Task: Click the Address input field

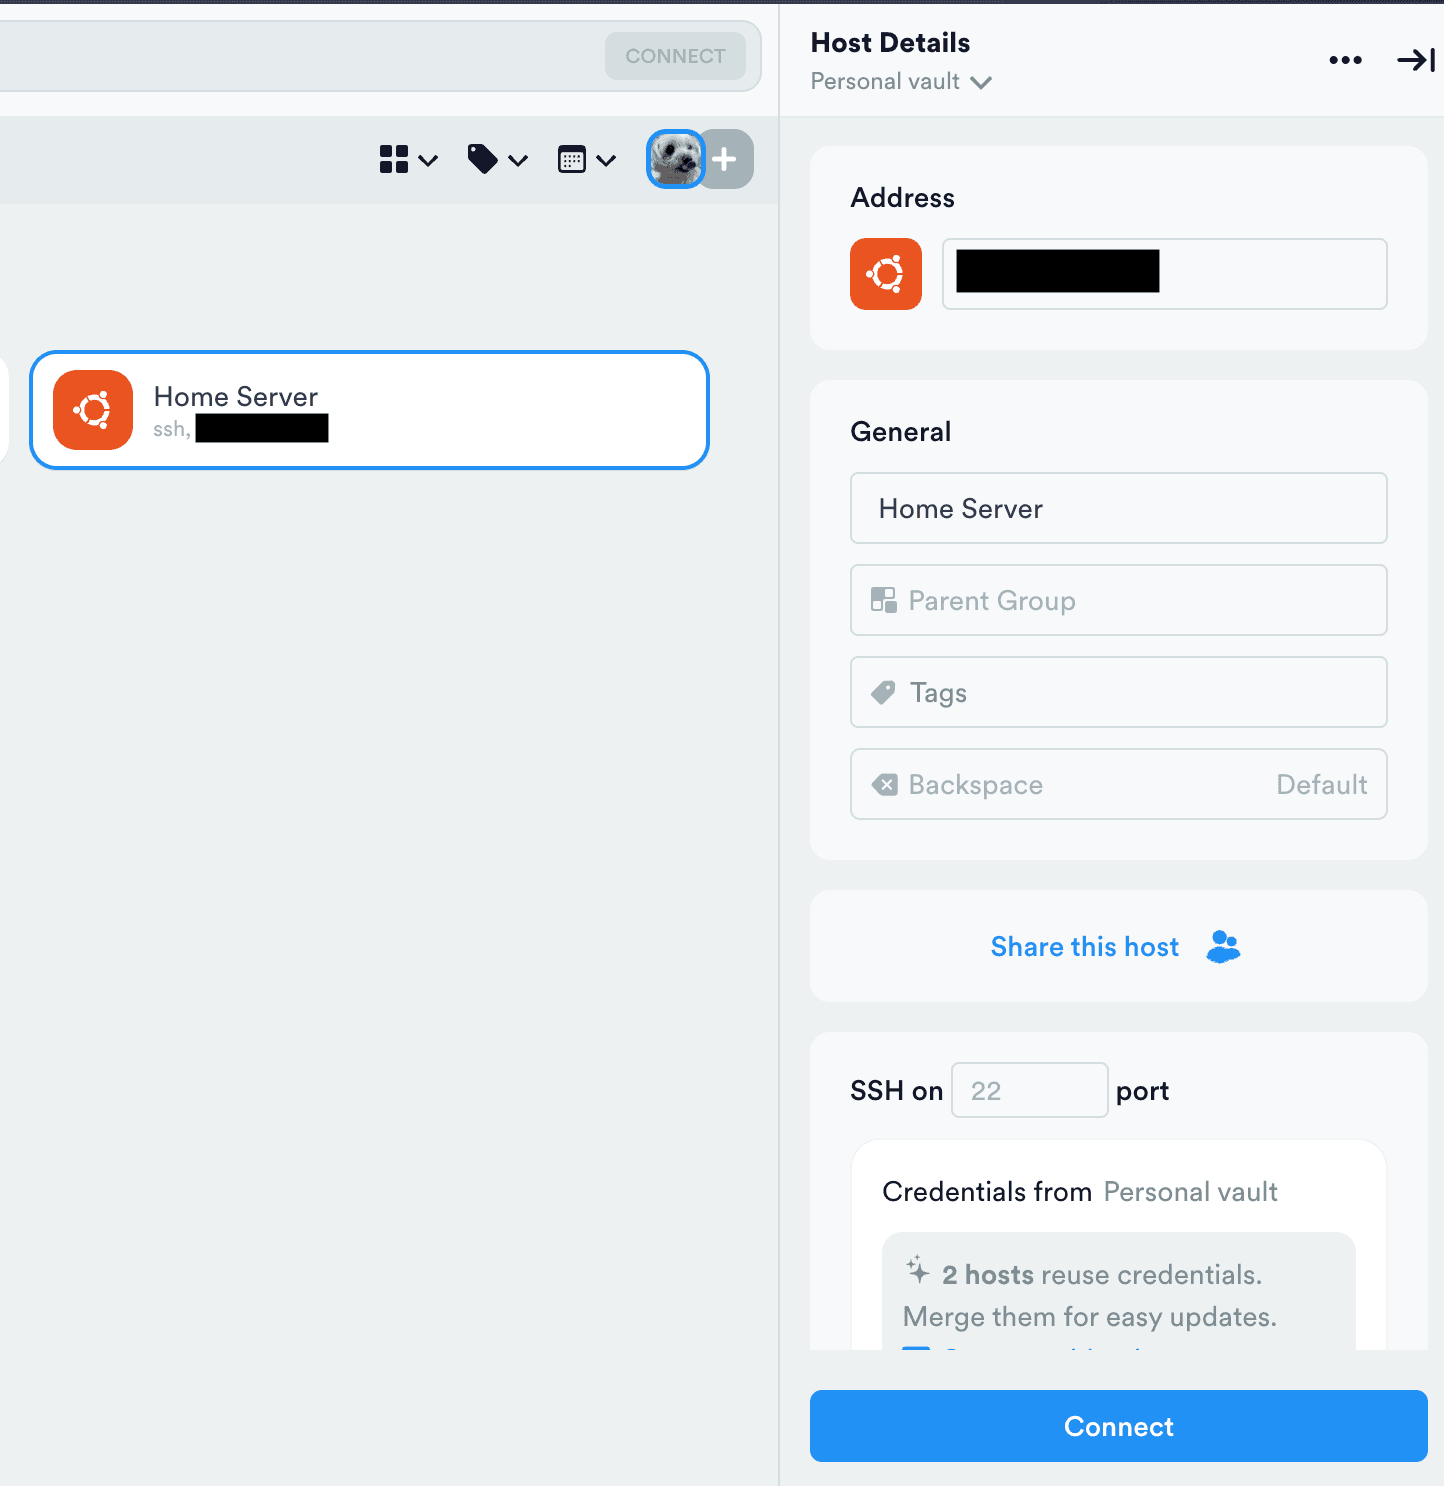Action: click(x=1270, y=274)
